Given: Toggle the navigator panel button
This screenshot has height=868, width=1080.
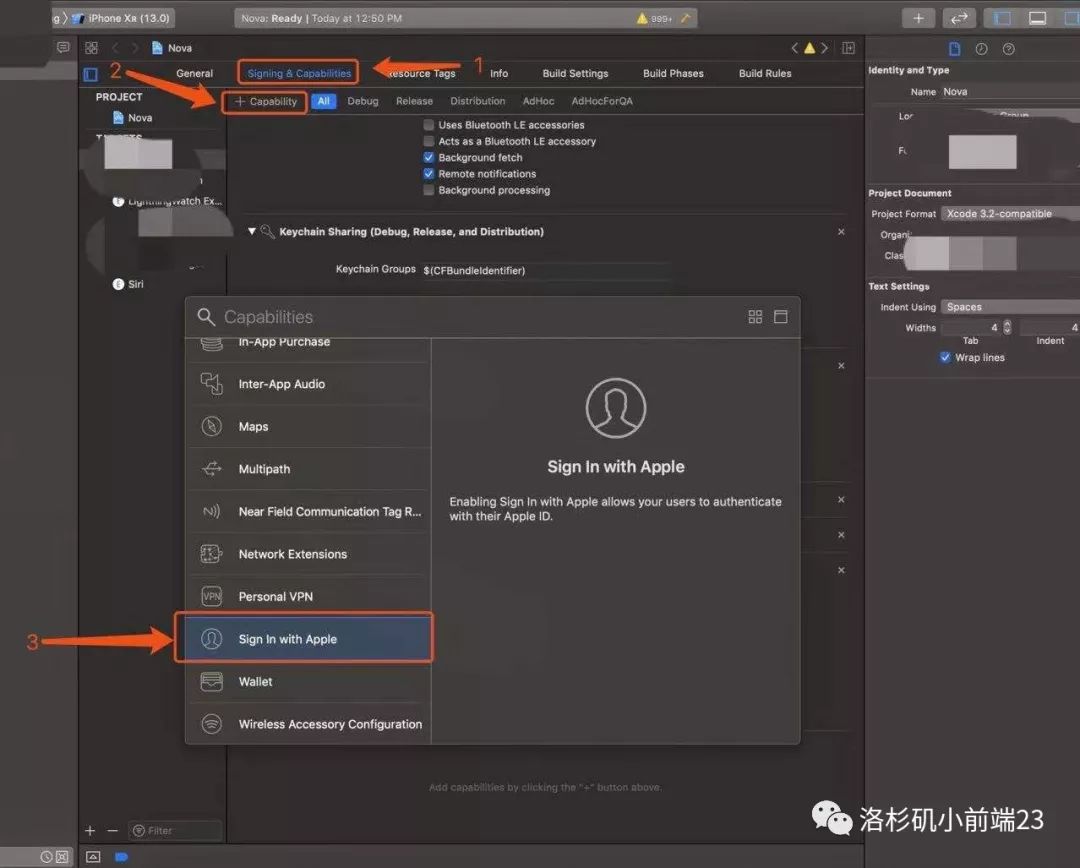Looking at the screenshot, I should click(1001, 18).
